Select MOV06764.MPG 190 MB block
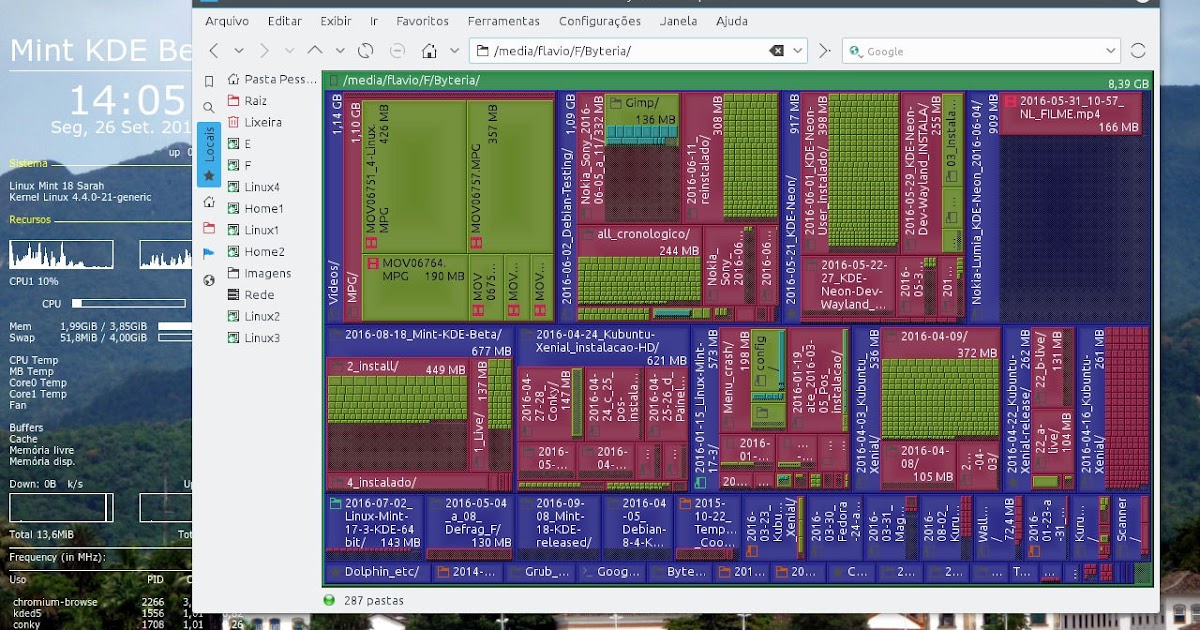The width and height of the screenshot is (1200, 630). 414,287
